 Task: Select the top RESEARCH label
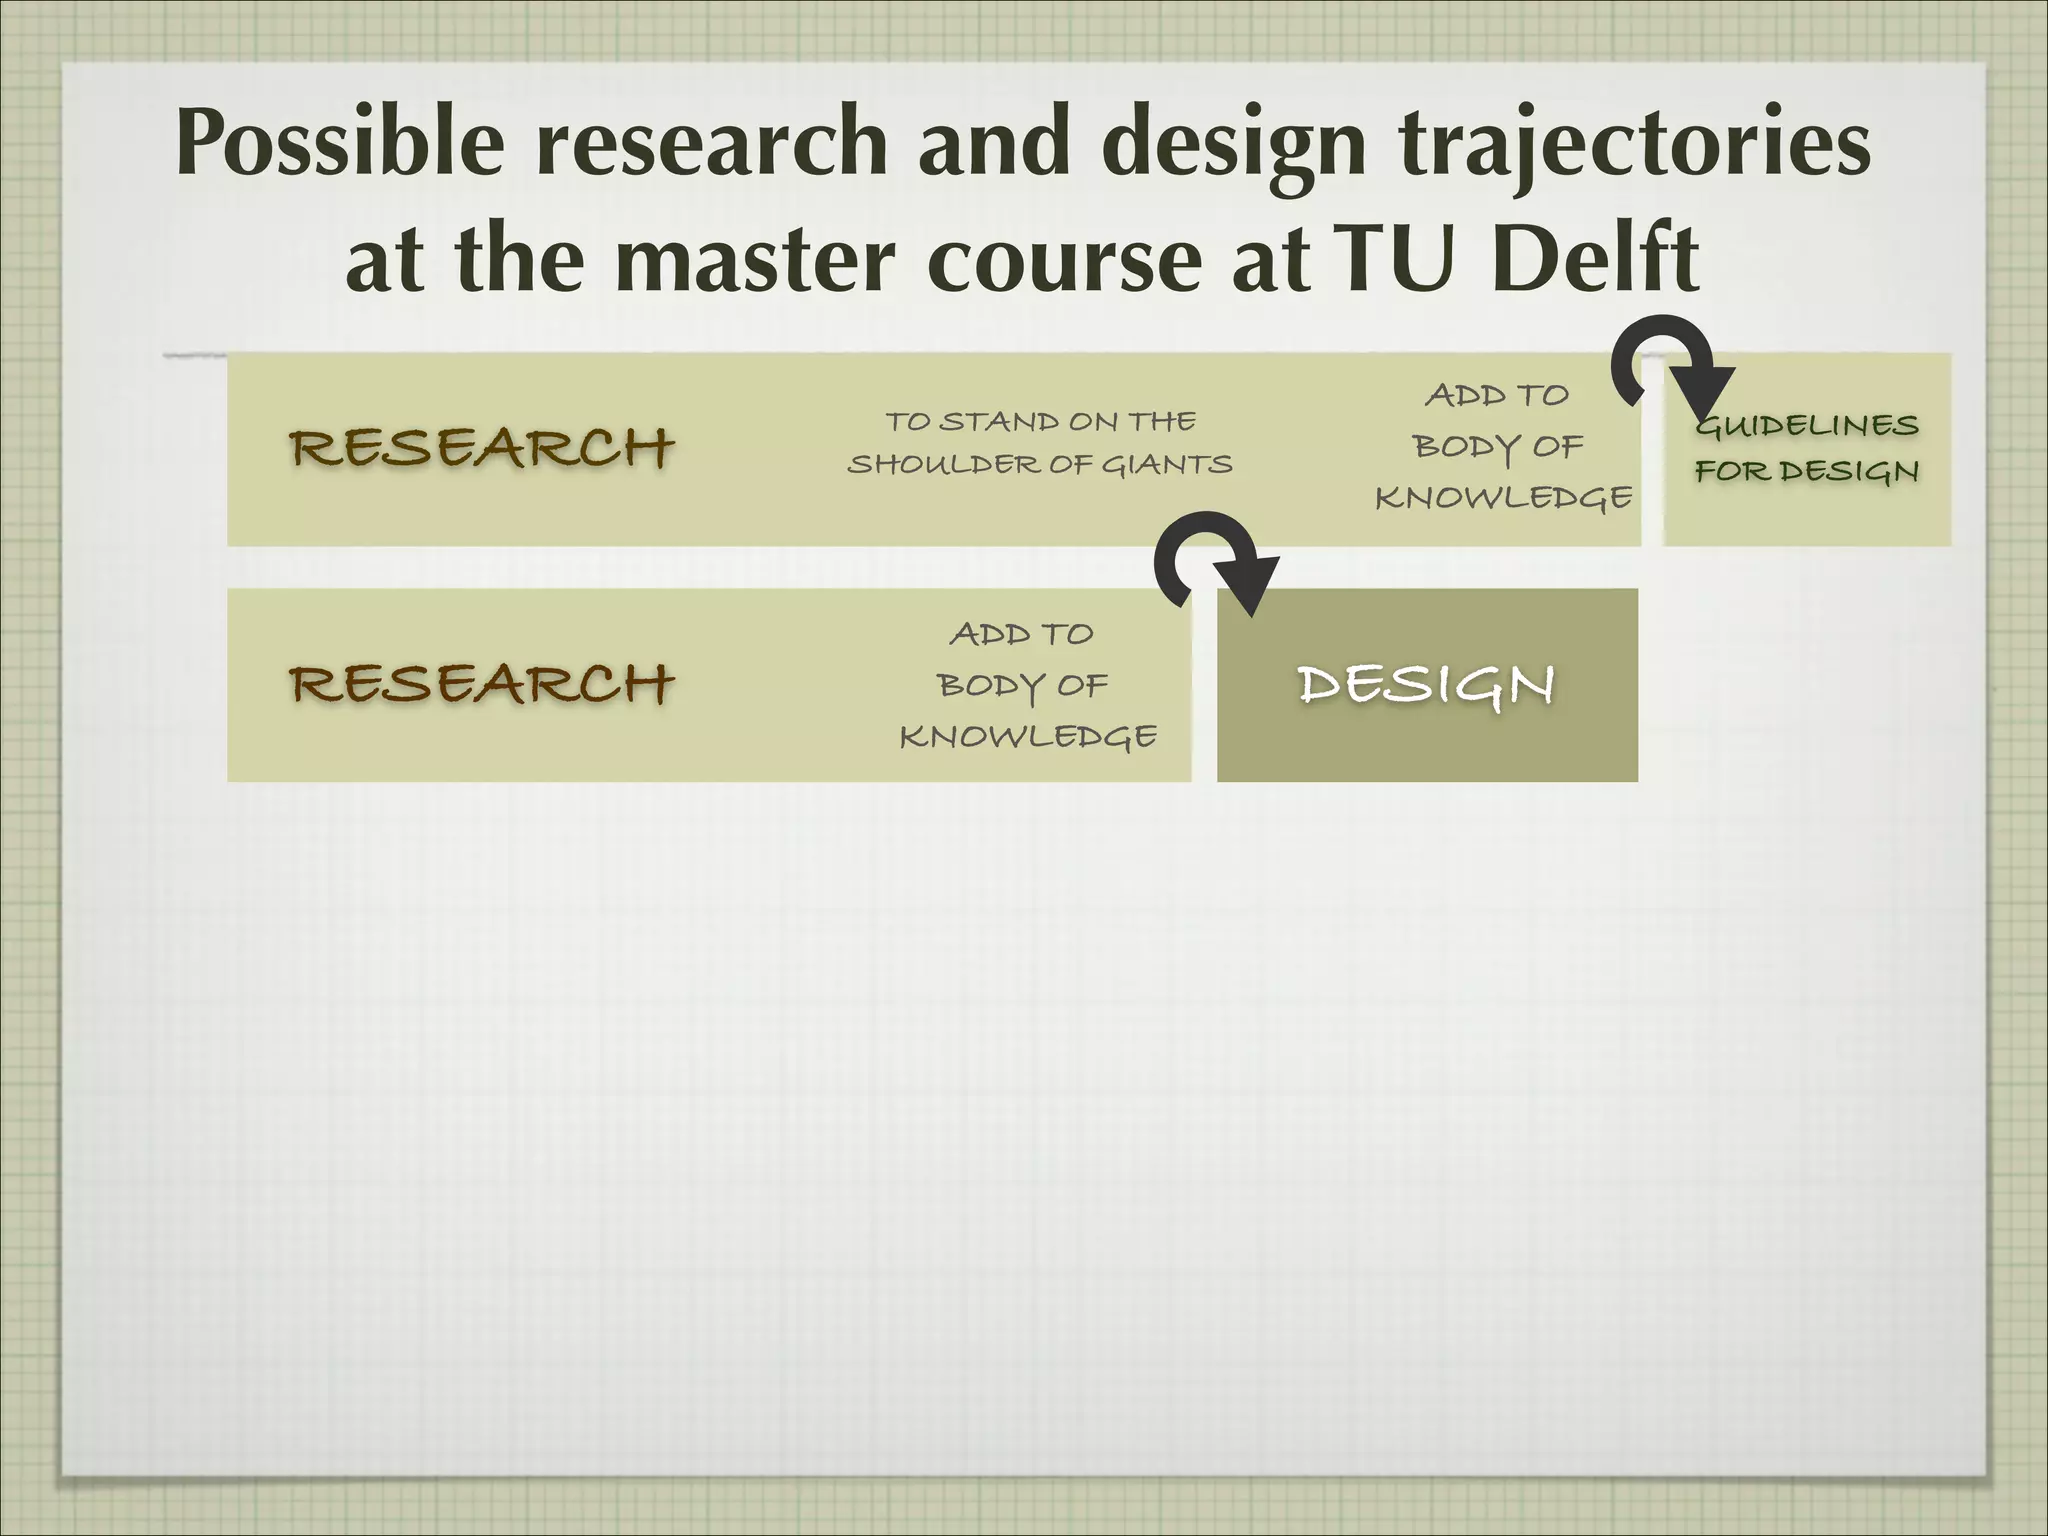click(482, 448)
